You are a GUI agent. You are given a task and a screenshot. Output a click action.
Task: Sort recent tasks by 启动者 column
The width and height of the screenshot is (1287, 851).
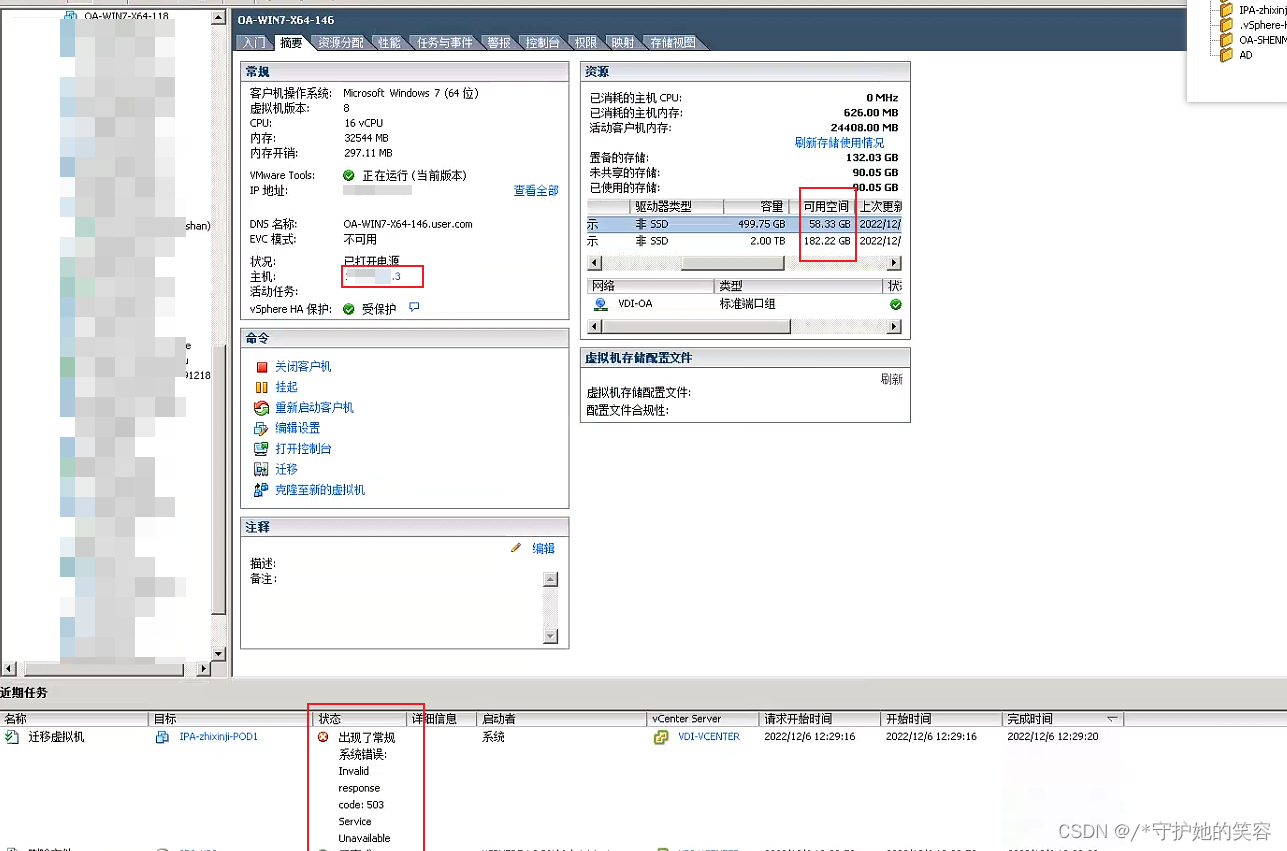(562, 719)
